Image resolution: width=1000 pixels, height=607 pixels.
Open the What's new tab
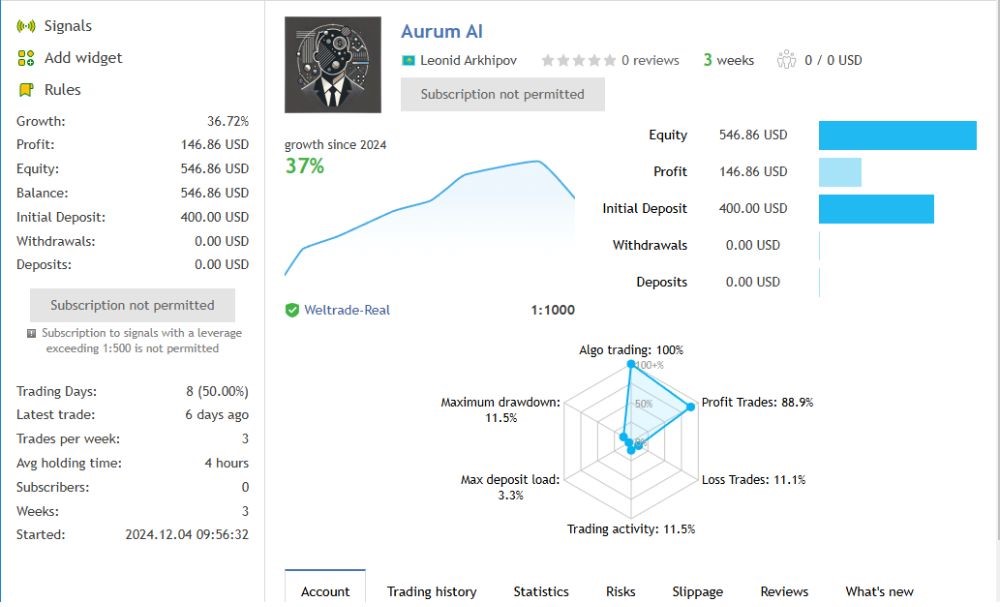click(879, 591)
